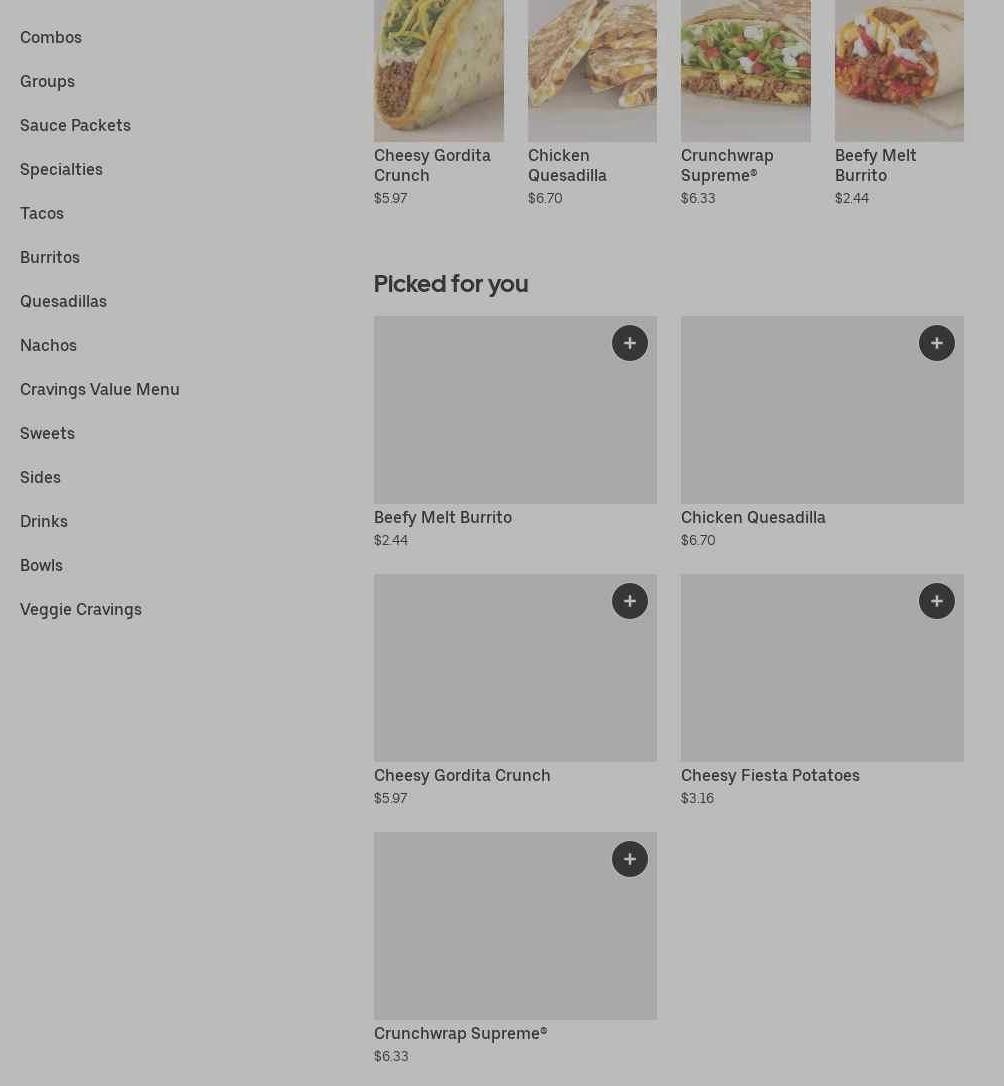Jump to Veggie Cravings category
The image size is (1004, 1086).
pyautogui.click(x=81, y=609)
